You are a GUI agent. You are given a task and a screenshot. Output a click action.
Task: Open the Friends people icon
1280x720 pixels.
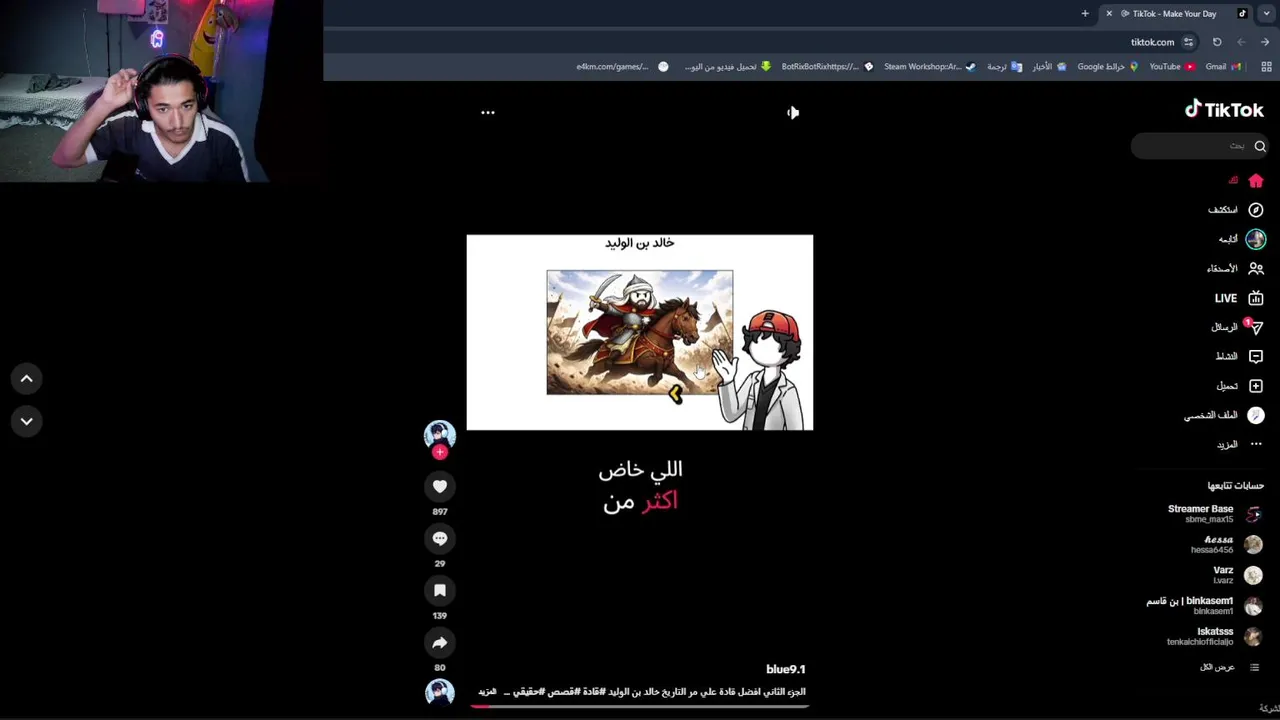[x=1256, y=269]
